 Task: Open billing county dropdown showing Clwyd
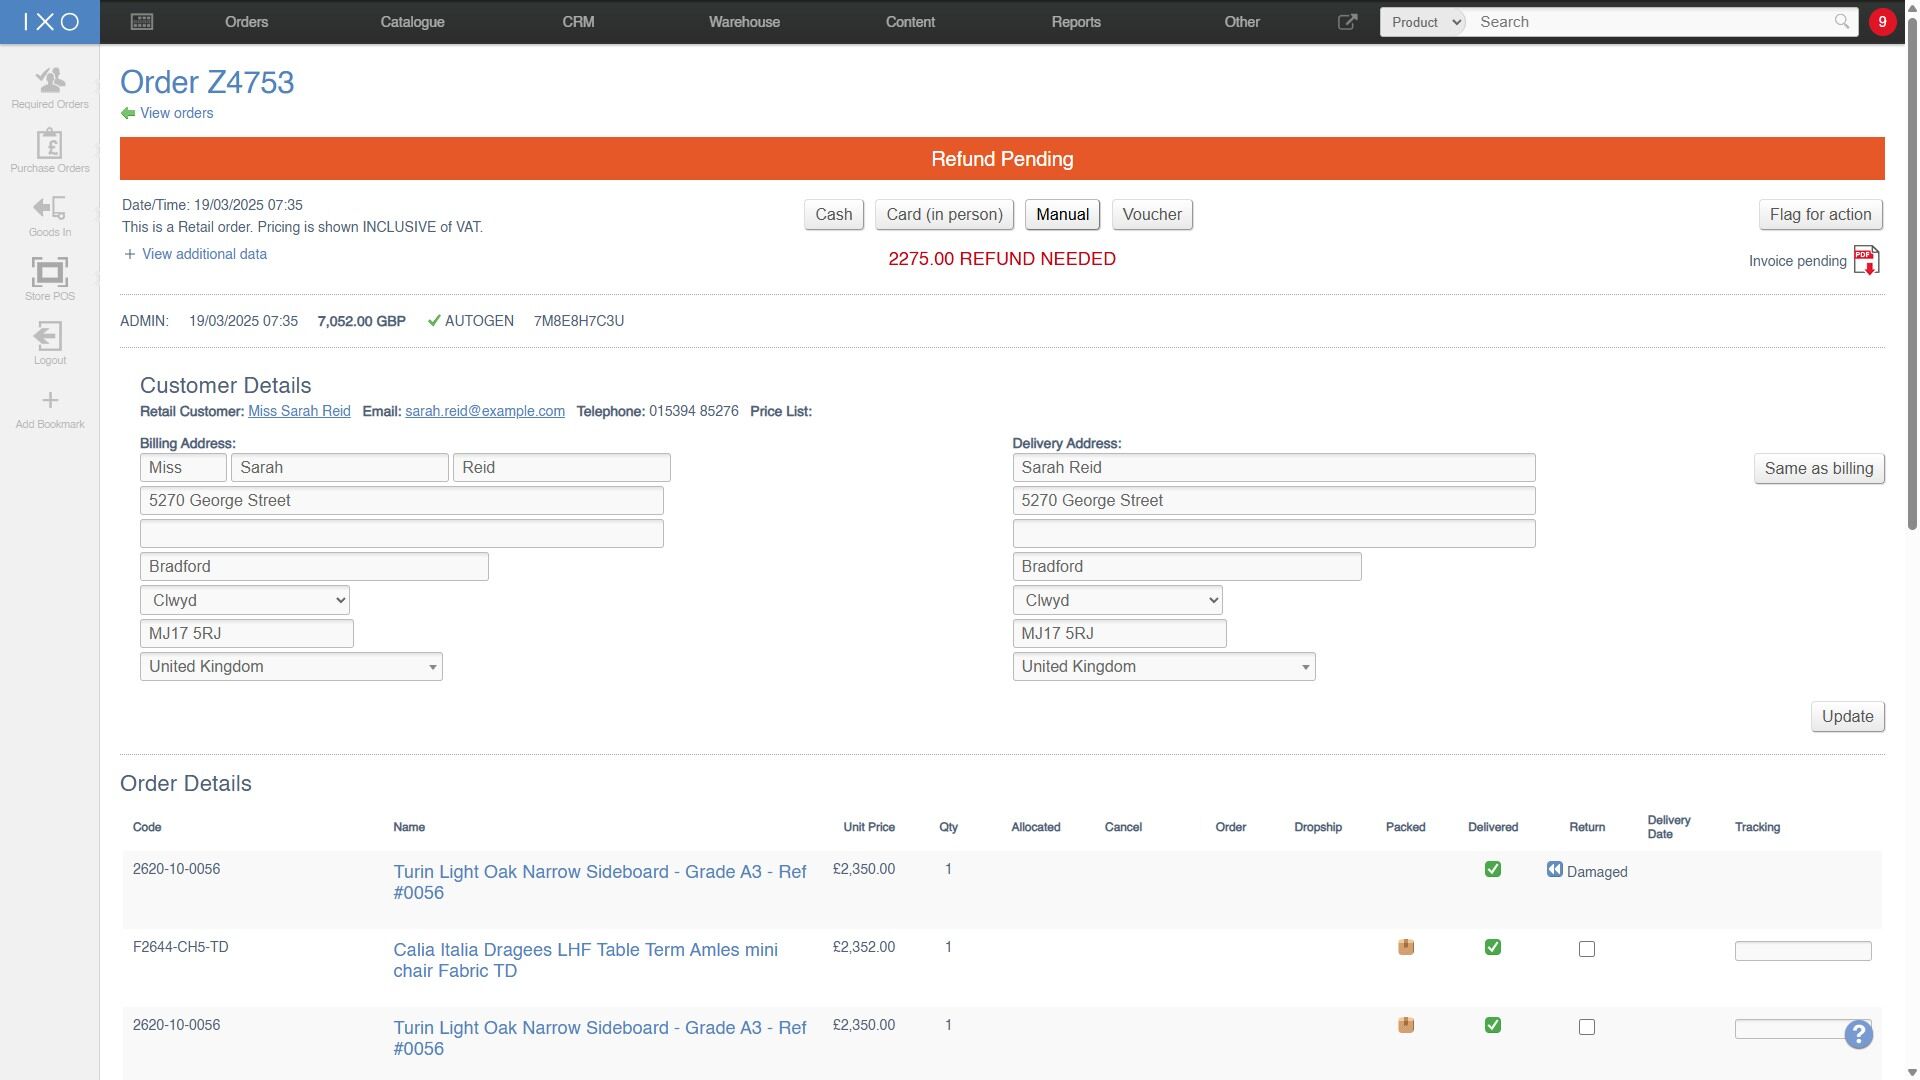(x=245, y=600)
